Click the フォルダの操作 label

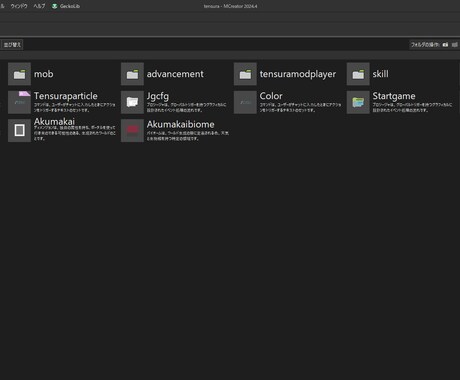point(425,45)
